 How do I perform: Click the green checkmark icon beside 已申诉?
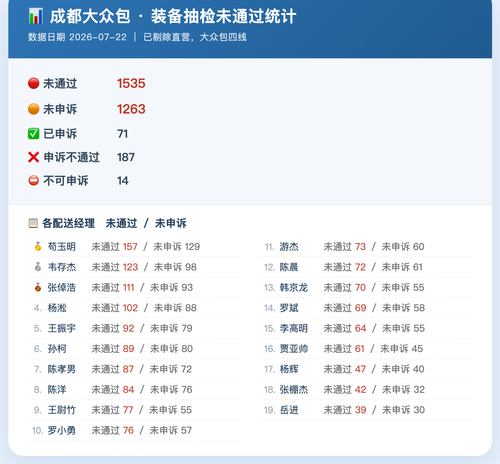[x=33, y=134]
